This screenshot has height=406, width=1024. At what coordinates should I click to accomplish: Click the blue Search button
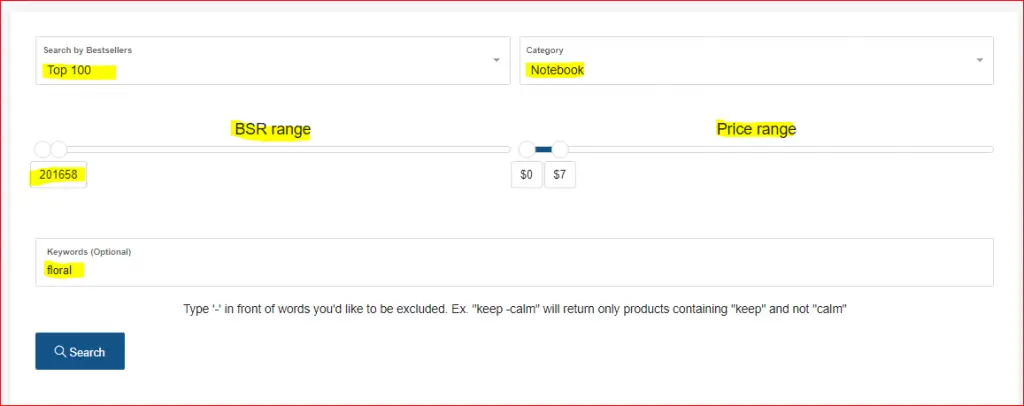pyautogui.click(x=80, y=351)
